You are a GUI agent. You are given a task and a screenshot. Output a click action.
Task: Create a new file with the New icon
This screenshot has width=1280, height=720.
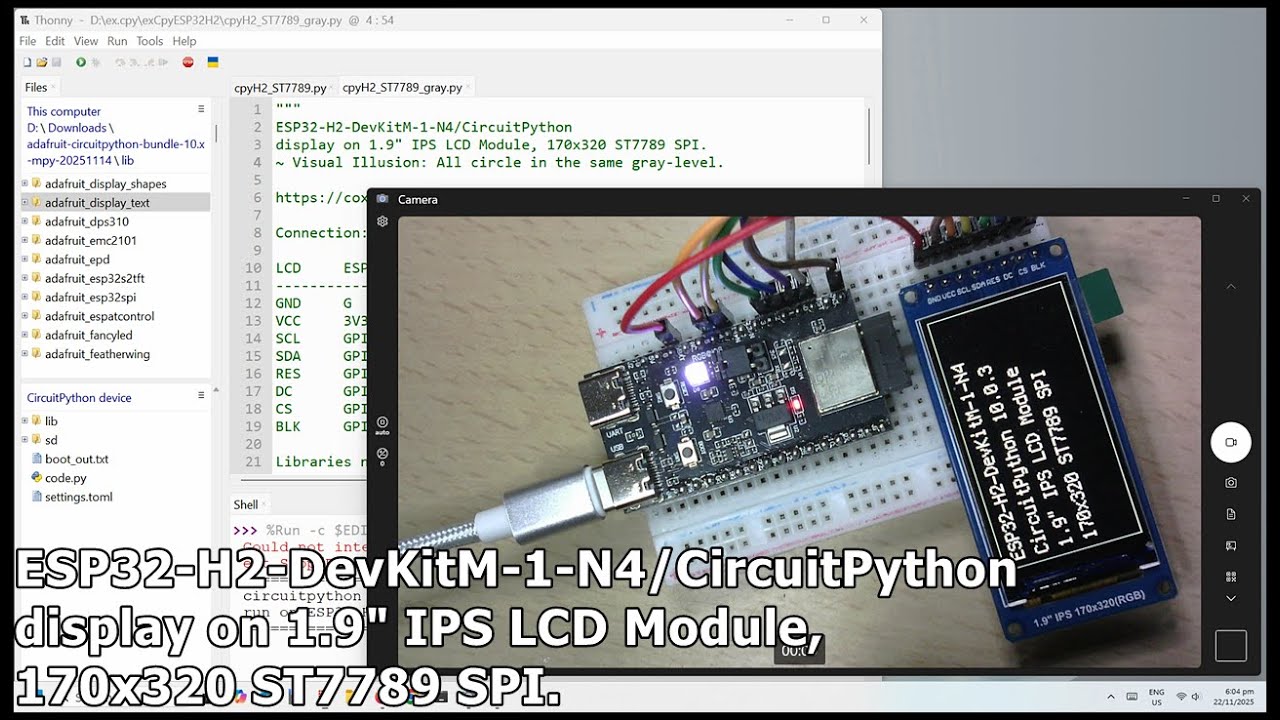pos(26,61)
